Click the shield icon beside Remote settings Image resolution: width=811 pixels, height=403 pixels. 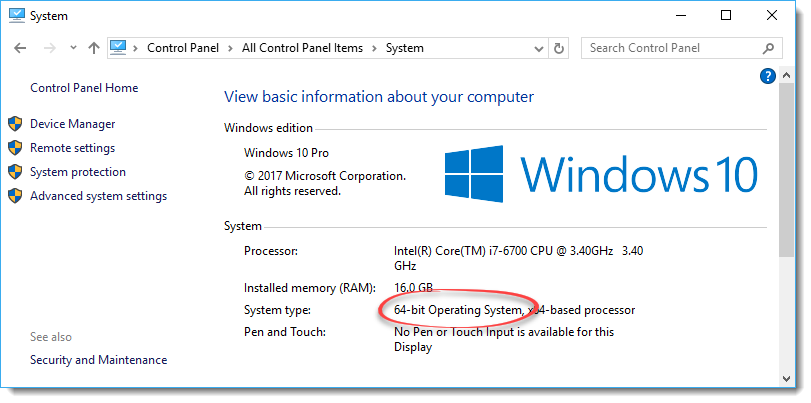click(16, 148)
